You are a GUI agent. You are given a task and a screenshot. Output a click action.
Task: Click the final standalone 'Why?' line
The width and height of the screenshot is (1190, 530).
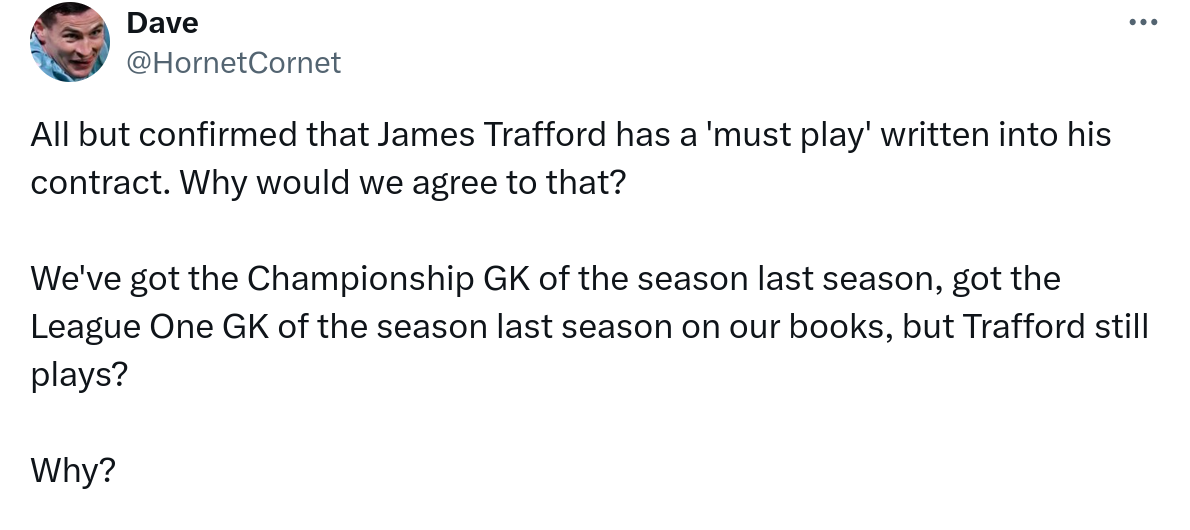(x=72, y=470)
